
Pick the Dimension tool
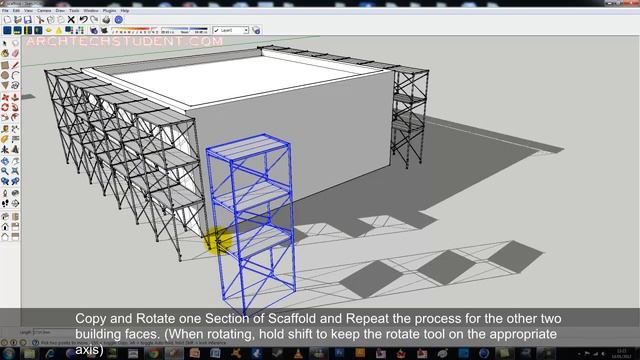[15, 129]
